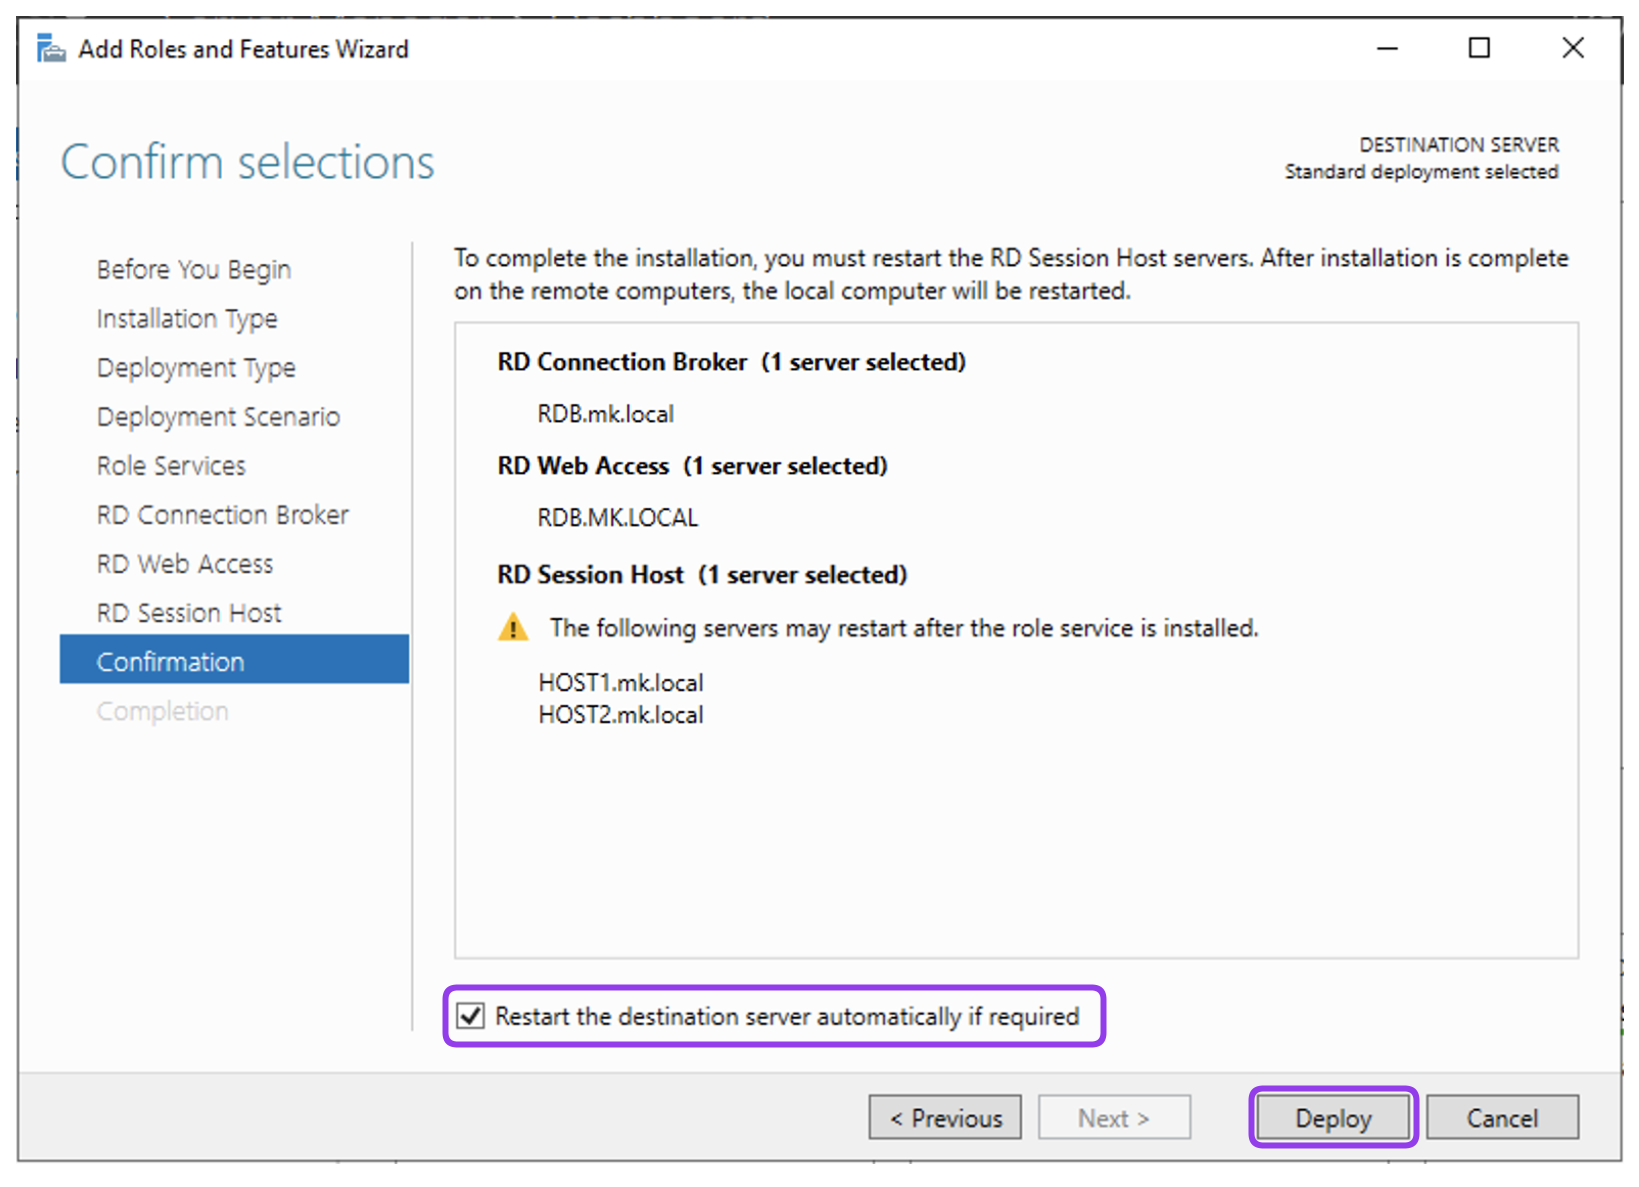Image resolution: width=1639 pixels, height=1187 pixels.
Task: Select HOST2.mk.local in the list
Action: [621, 715]
